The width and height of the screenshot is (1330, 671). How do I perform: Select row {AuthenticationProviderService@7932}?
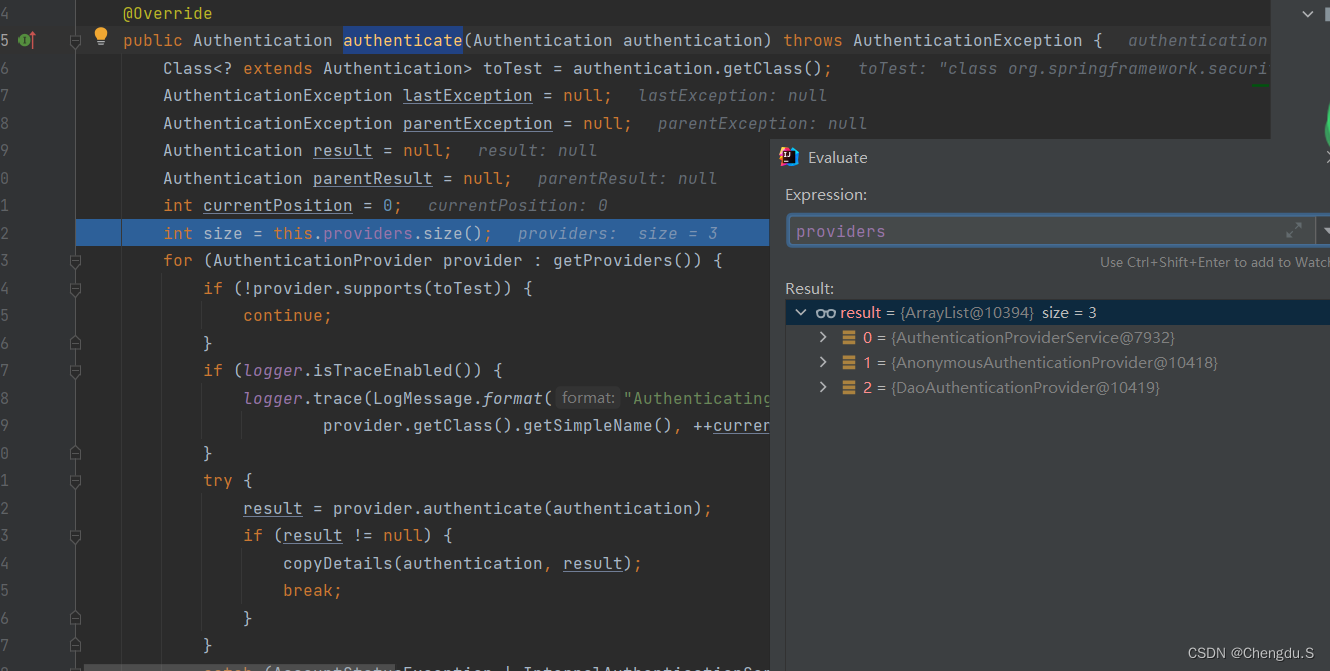(x=1058, y=338)
